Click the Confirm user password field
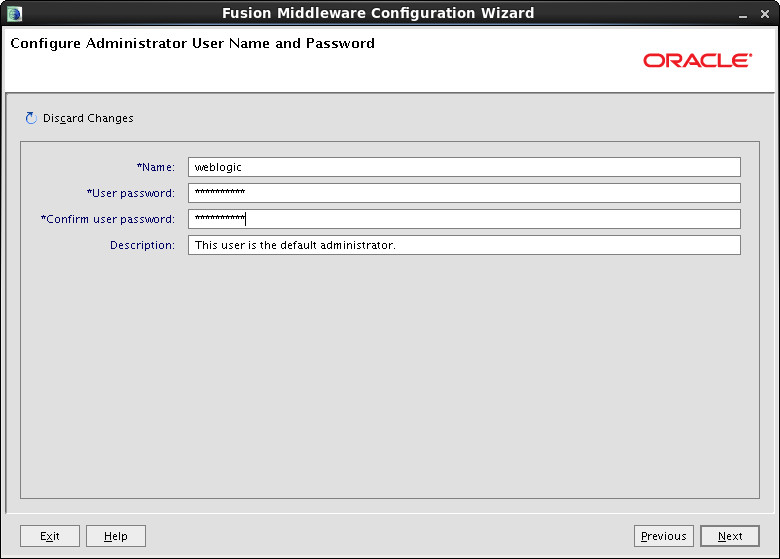This screenshot has height=559, width=780. click(464, 219)
